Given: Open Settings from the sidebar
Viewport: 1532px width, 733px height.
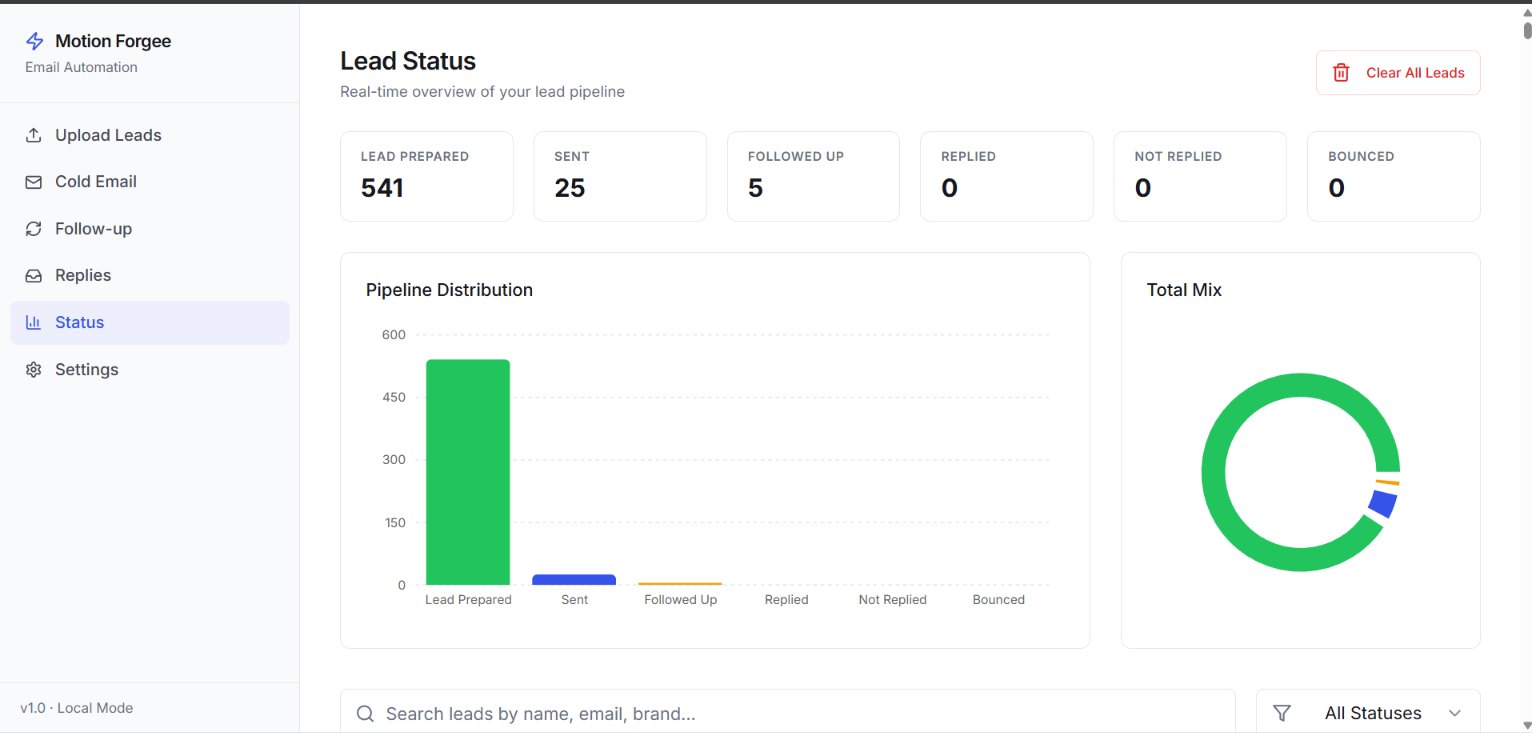Looking at the screenshot, I should [x=150, y=369].
